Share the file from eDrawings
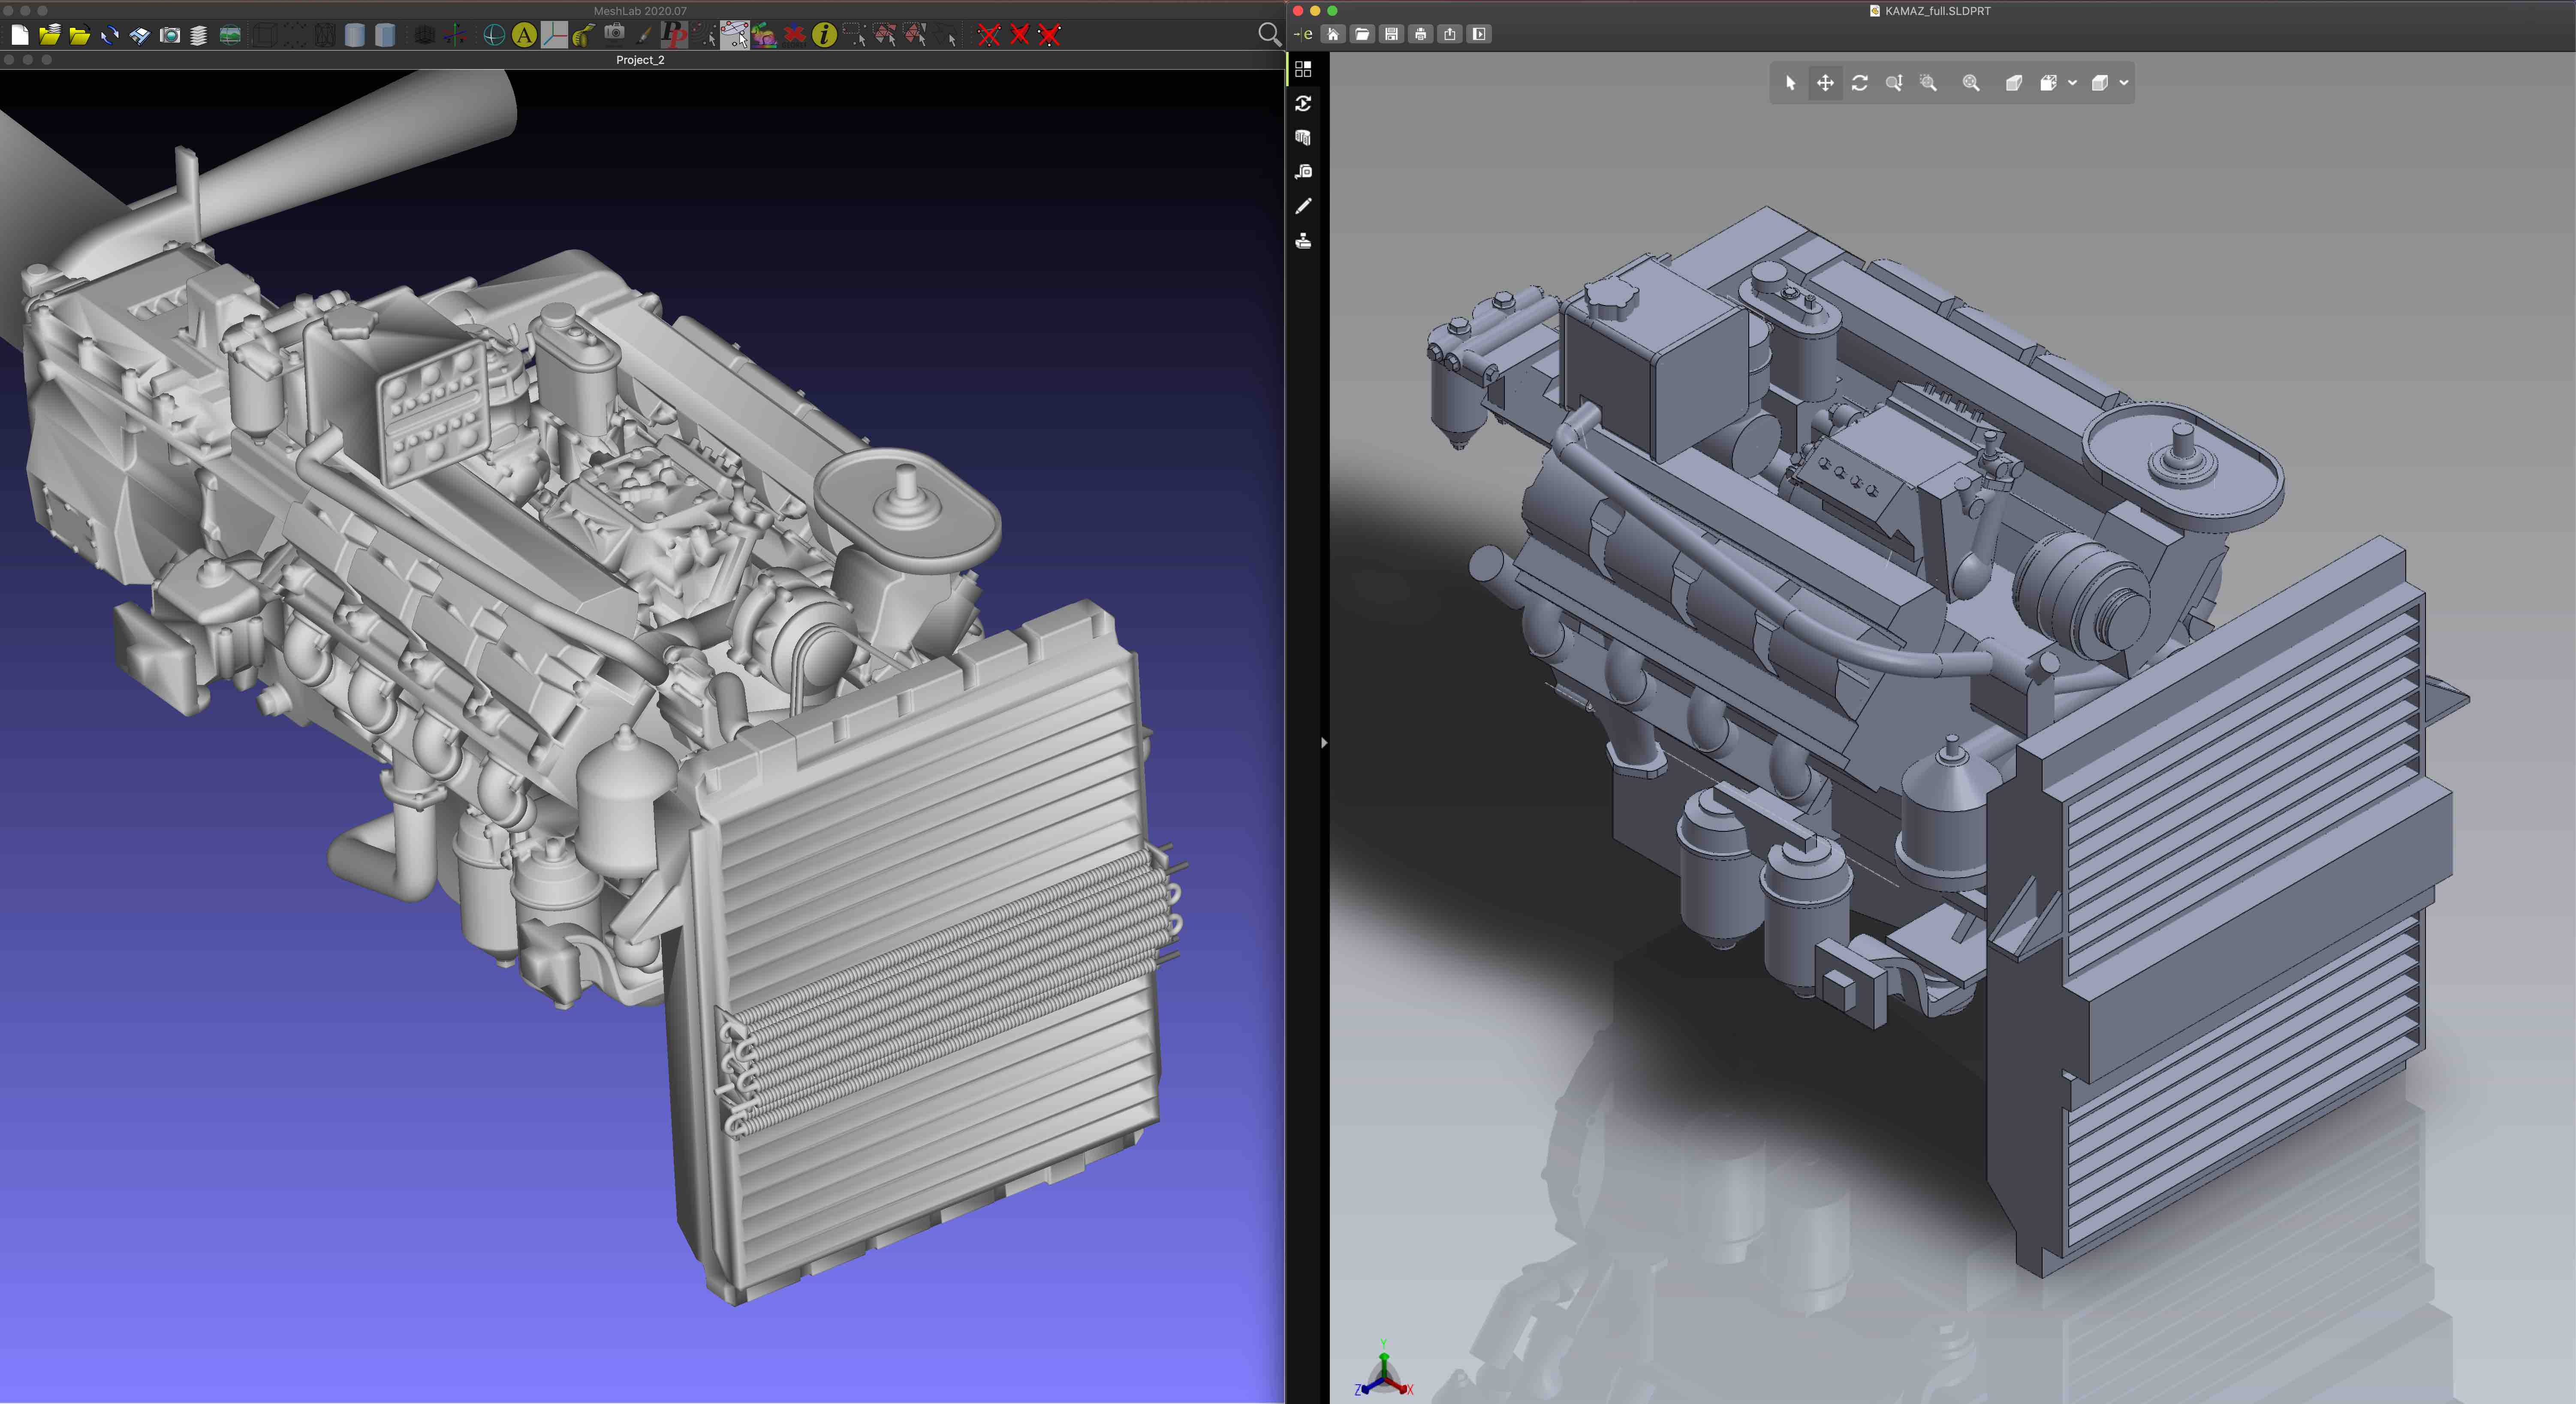The height and width of the screenshot is (1404, 2576). pos(1450,34)
